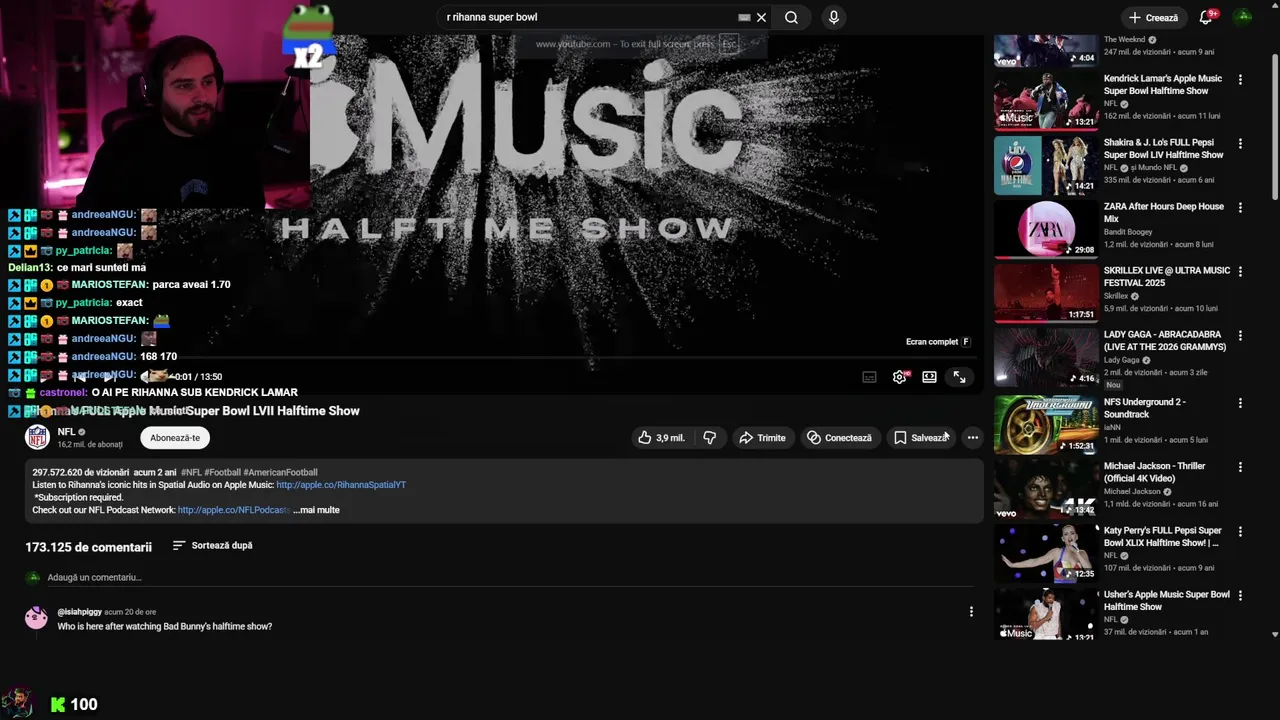Toggle subtitles in the video player
Image resolution: width=1280 pixels, height=720 pixels.
pos(869,377)
